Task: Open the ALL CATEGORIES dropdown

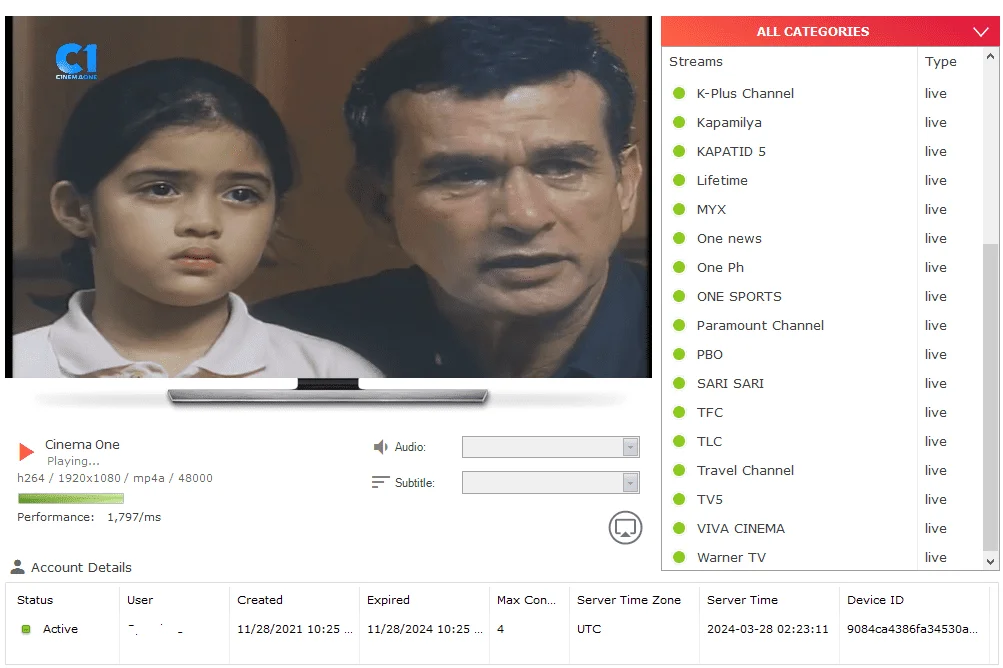Action: (x=830, y=31)
